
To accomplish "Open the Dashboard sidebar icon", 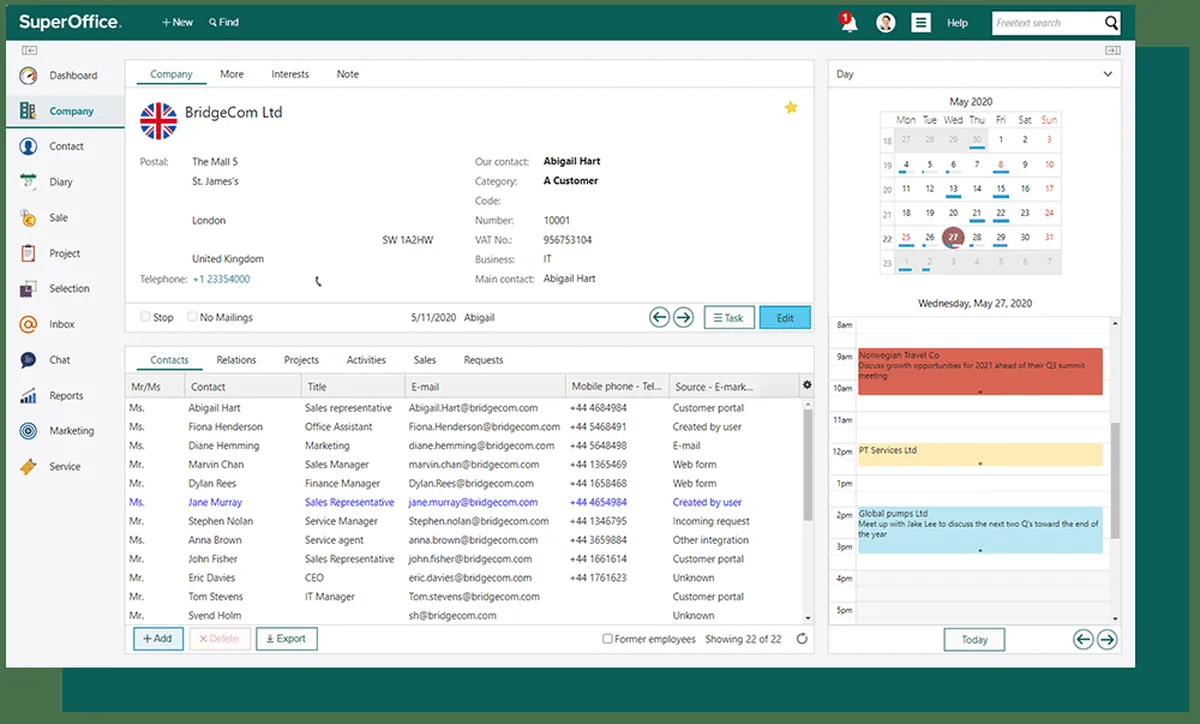I will pyautogui.click(x=29, y=76).
